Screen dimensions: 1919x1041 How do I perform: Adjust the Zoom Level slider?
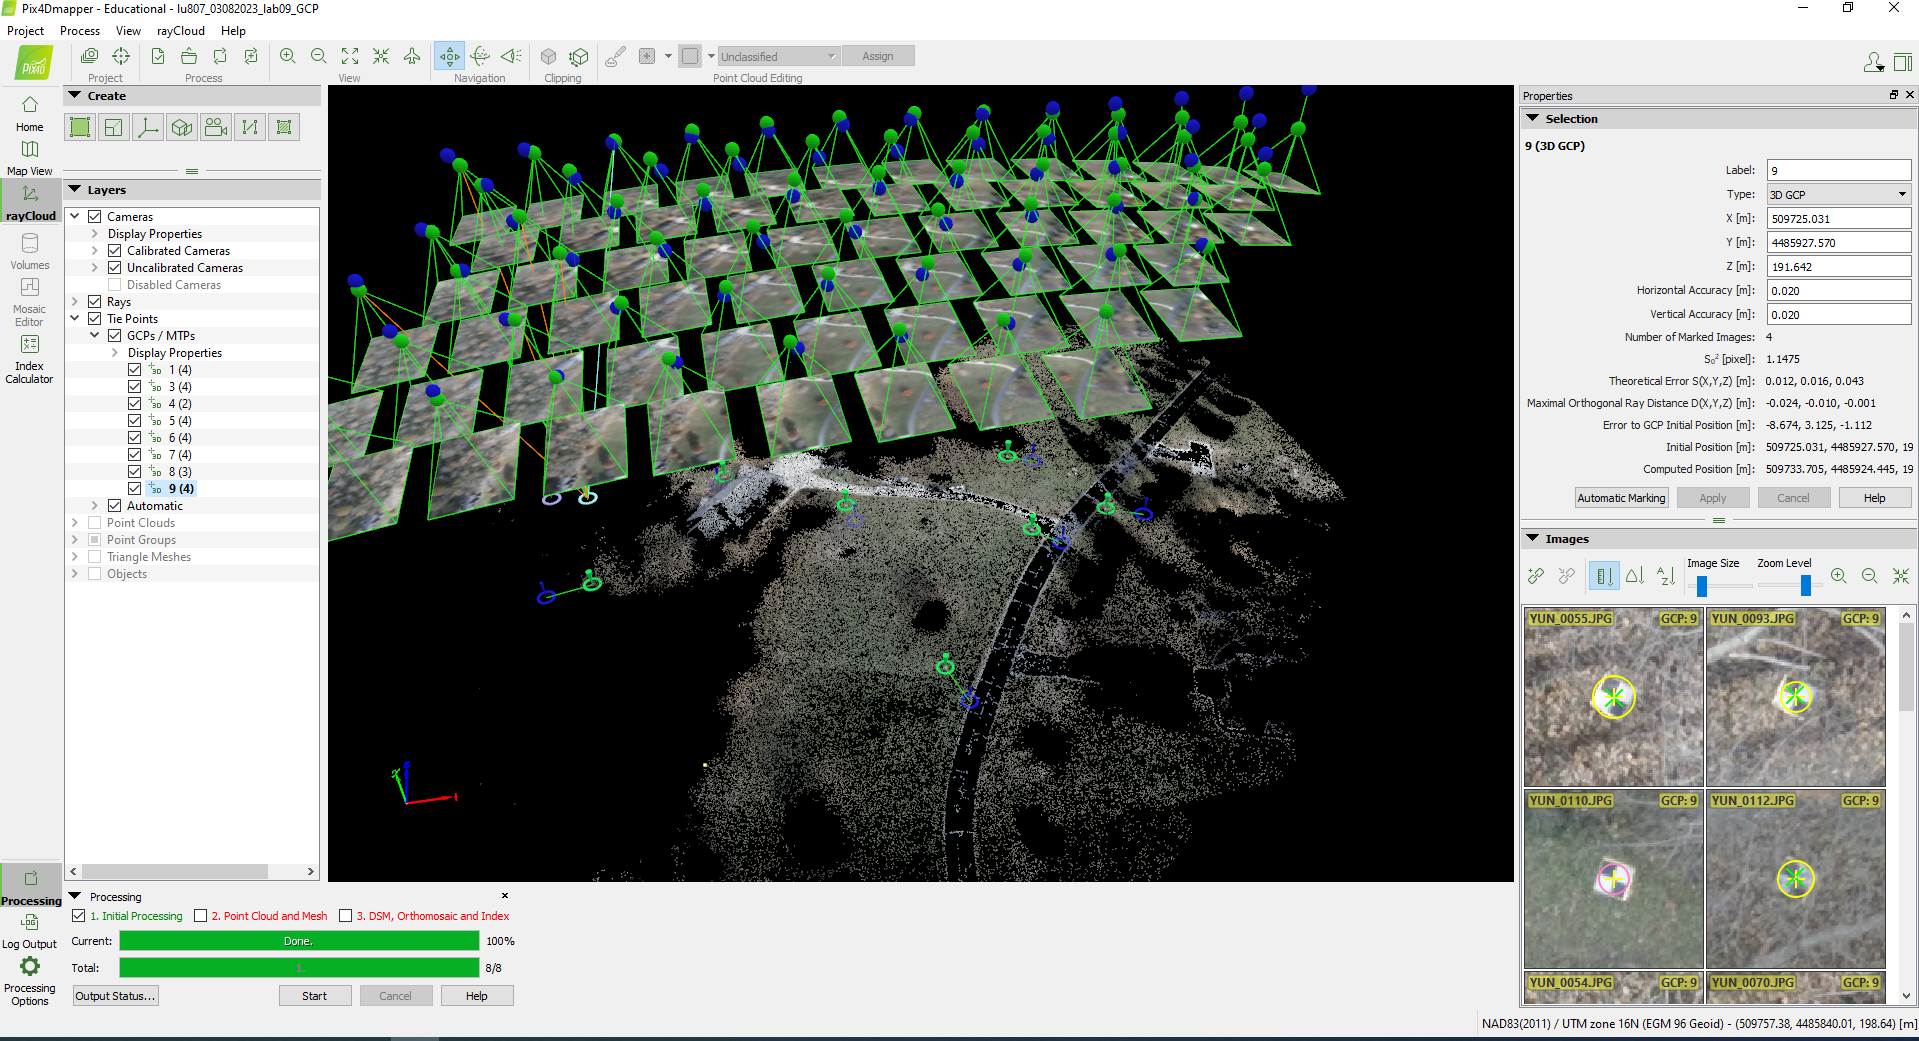(1806, 586)
